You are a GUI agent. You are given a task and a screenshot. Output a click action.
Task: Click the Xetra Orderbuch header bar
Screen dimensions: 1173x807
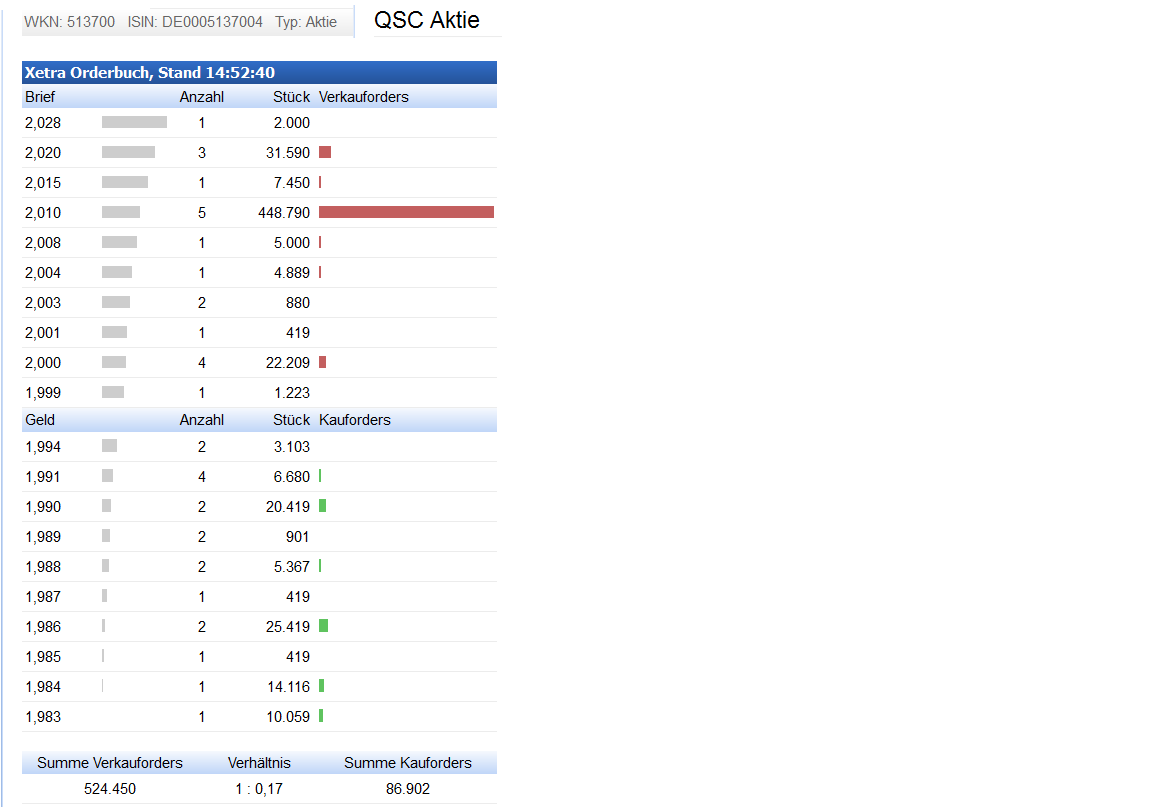pos(259,72)
